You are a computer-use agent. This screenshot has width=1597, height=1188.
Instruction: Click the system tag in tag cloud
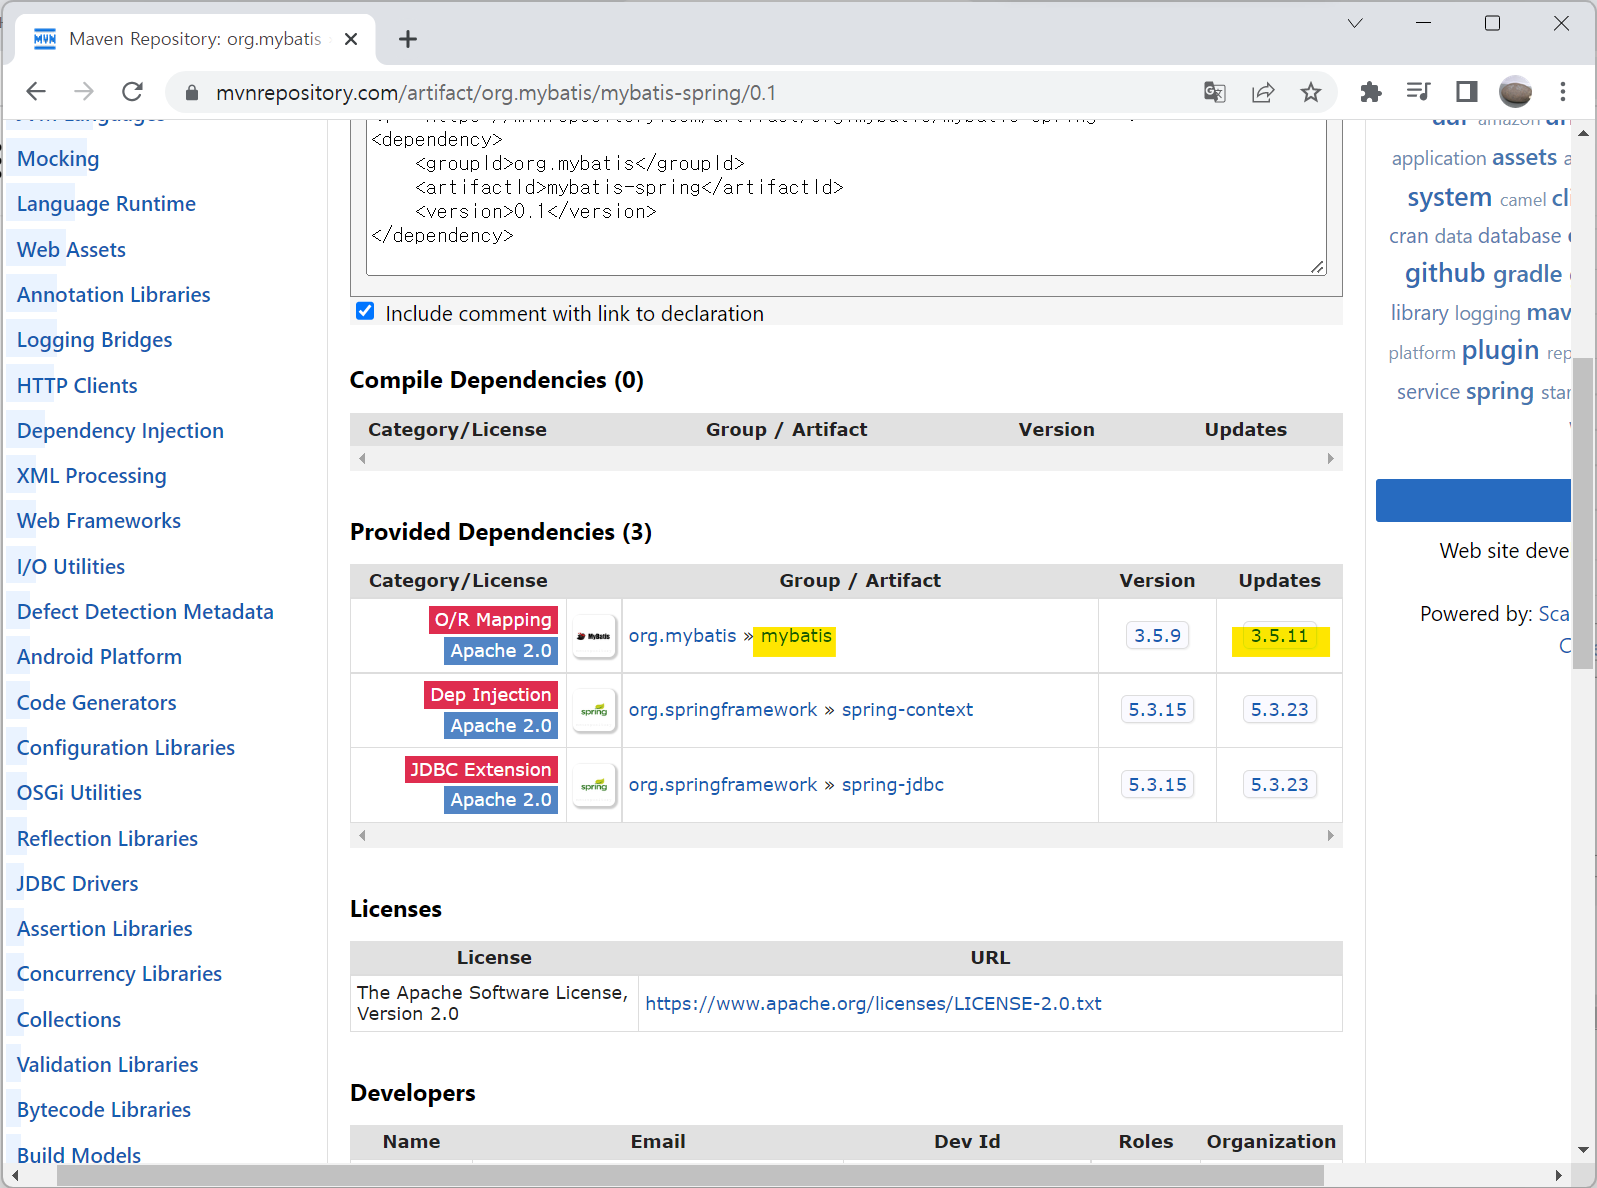coord(1449,198)
